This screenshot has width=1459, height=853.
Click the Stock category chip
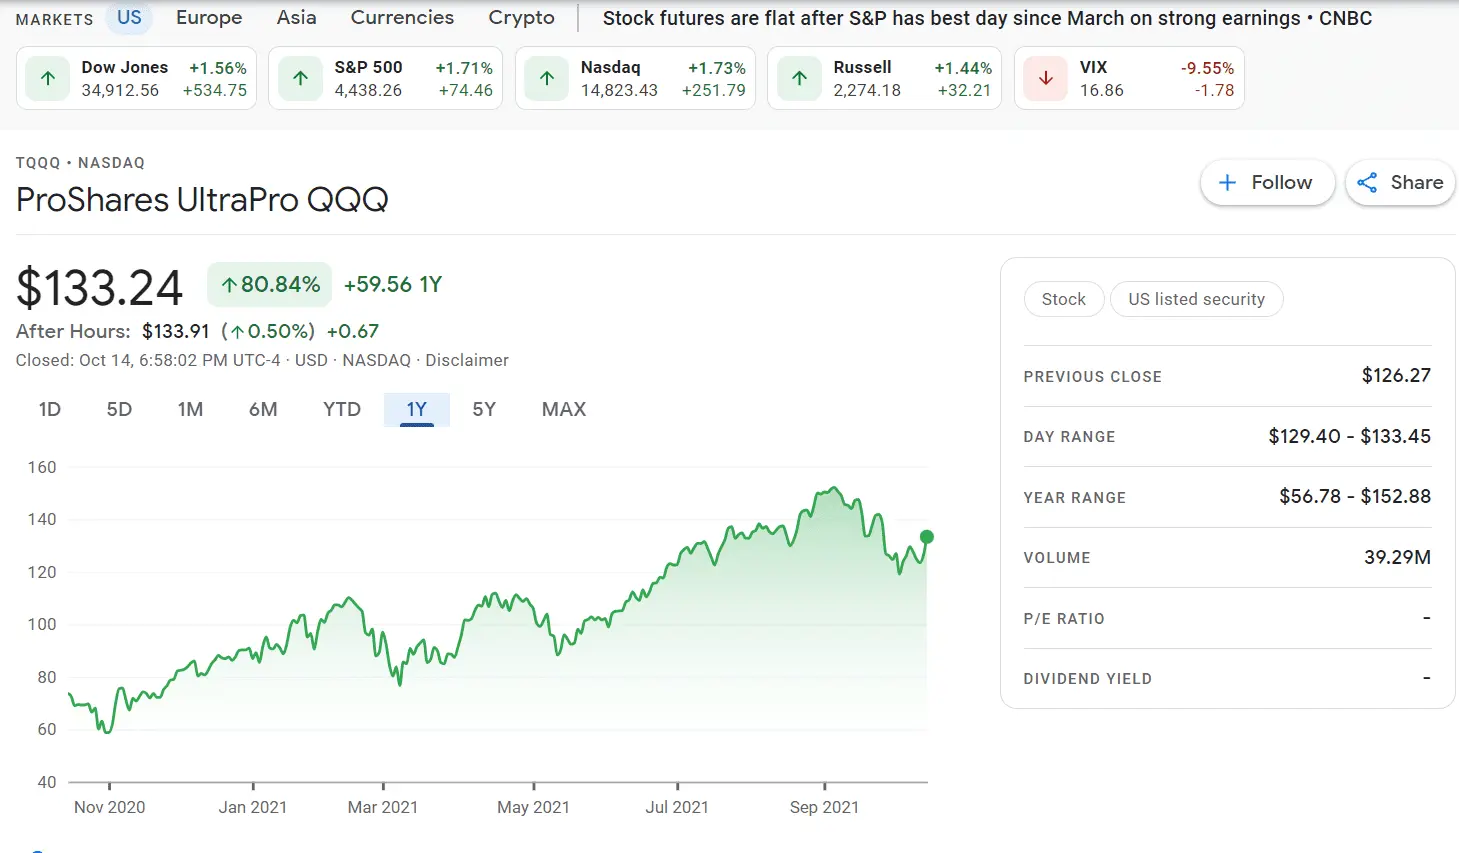[1063, 299]
